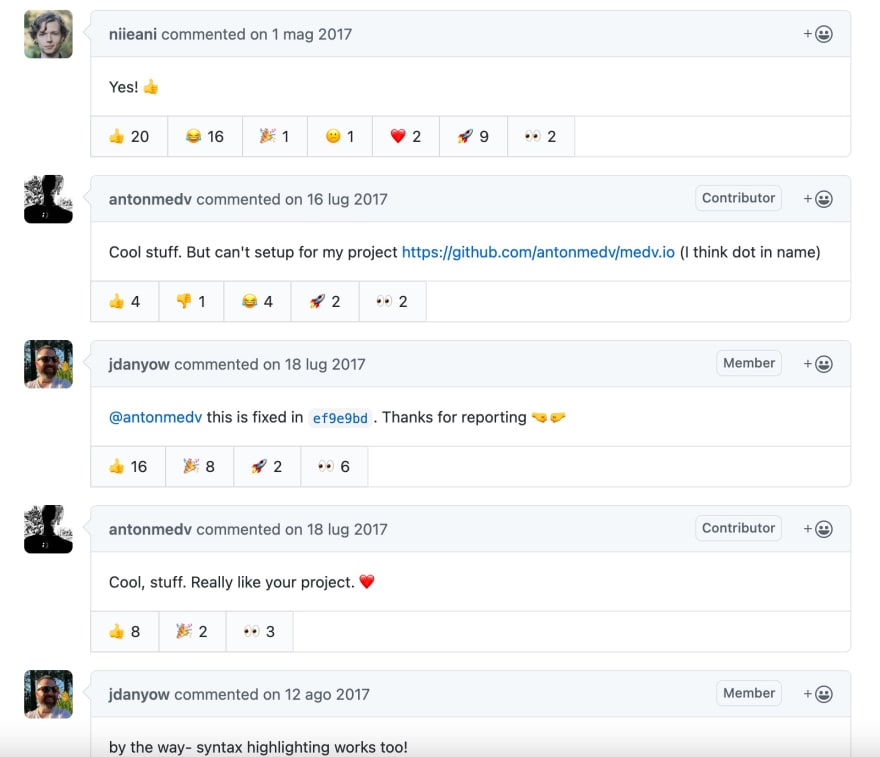
Task: Open niieani's profile avatar
Action: [x=48, y=34]
